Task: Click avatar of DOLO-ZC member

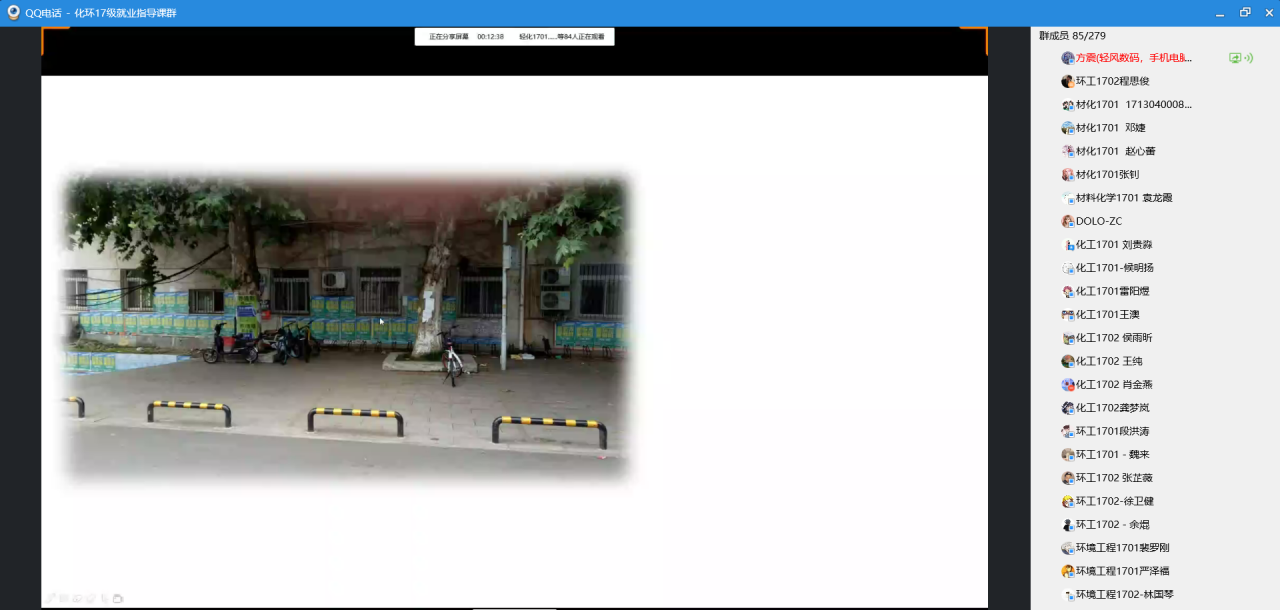Action: point(1068,221)
